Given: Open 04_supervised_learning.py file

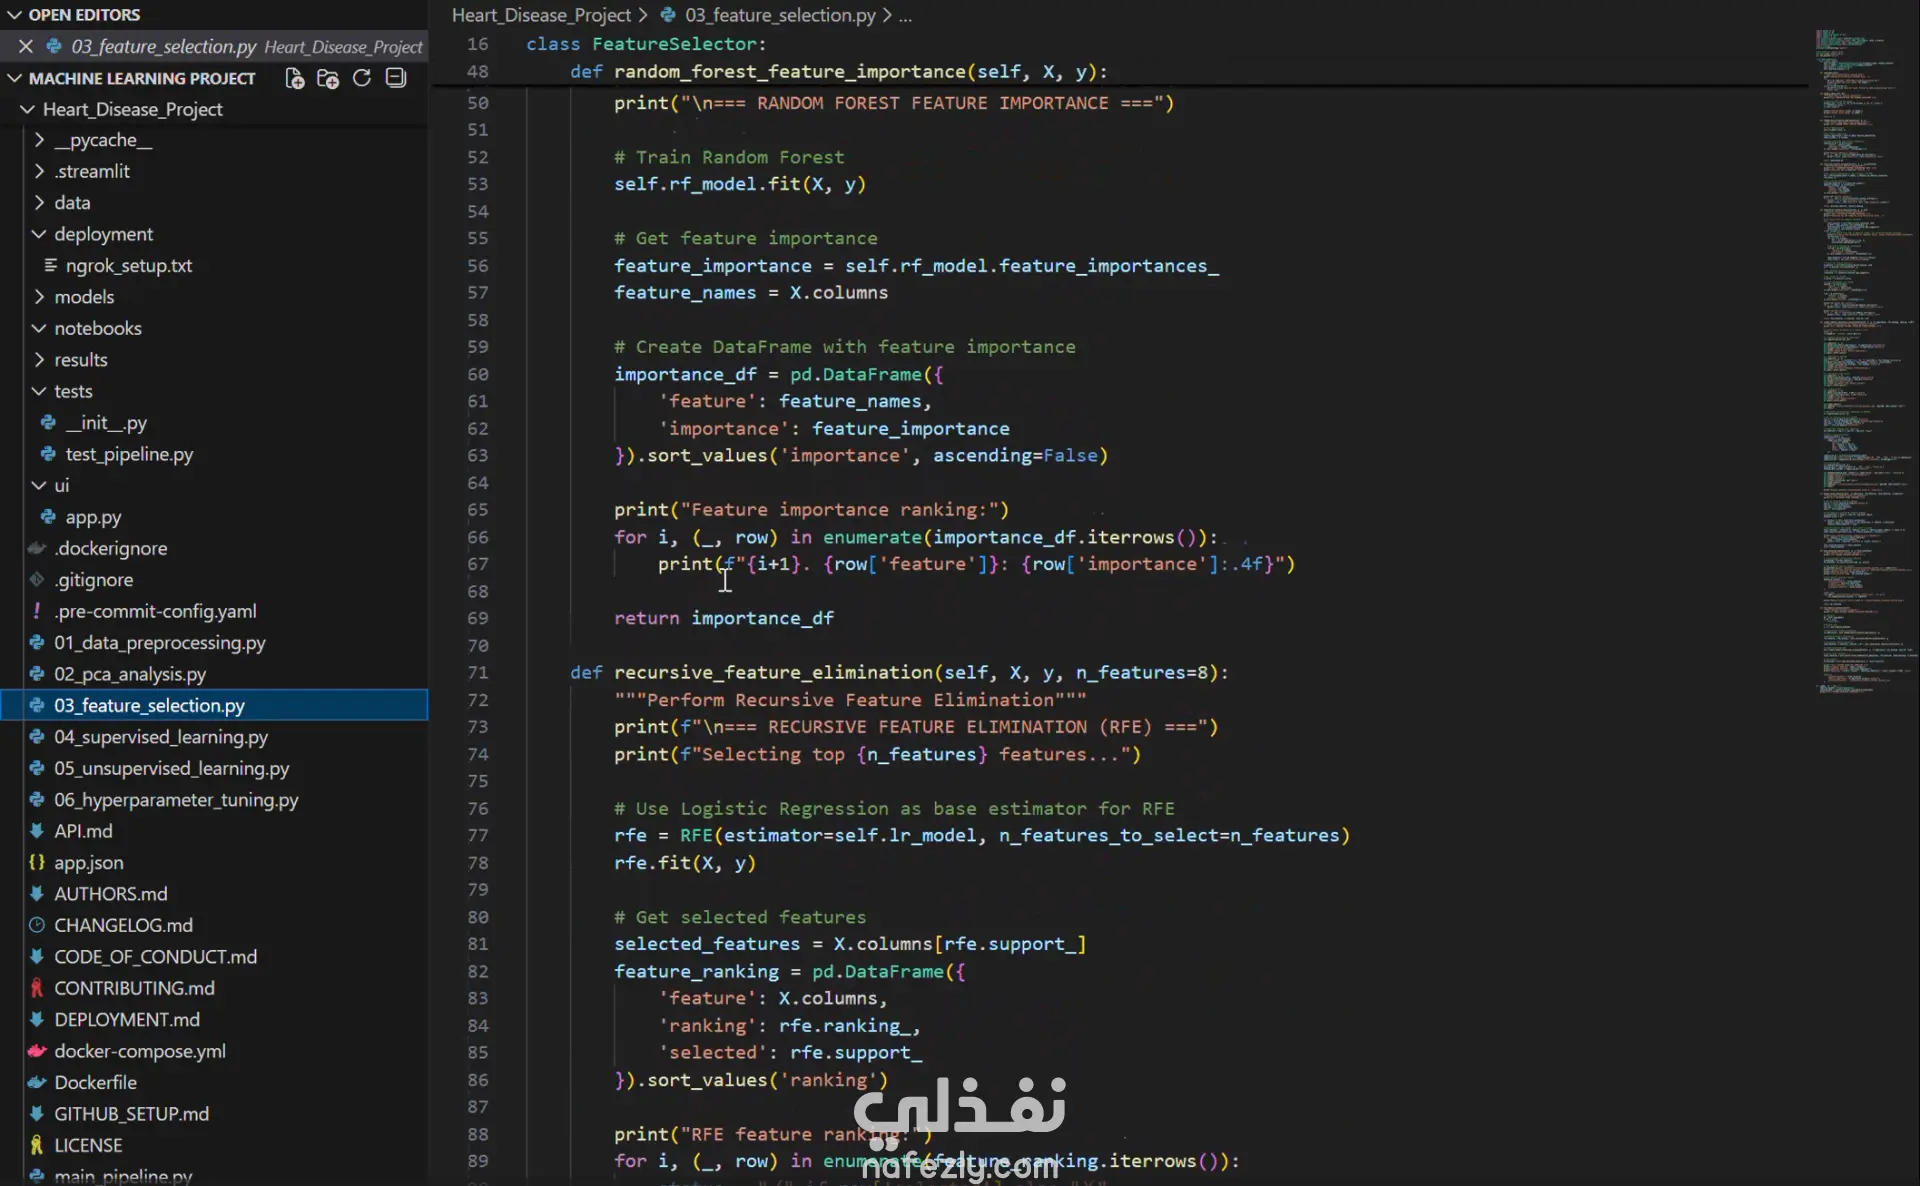Looking at the screenshot, I should (160, 737).
